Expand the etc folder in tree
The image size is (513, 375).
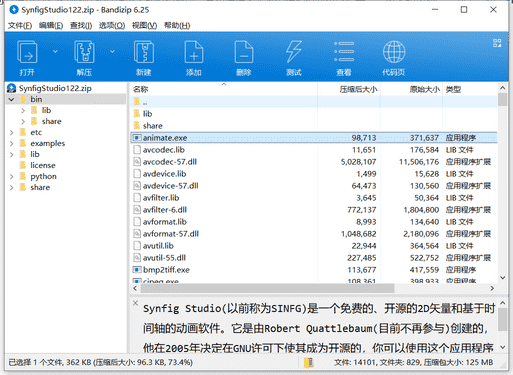[11, 132]
